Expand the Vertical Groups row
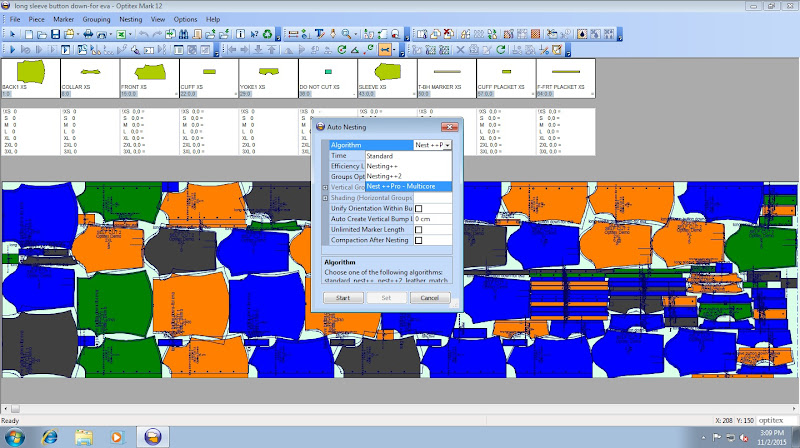The image size is (800, 448). [325, 187]
